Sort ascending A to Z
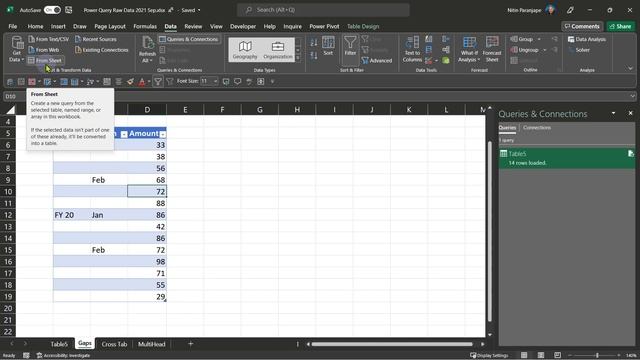This screenshot has width=640, height=360. point(313,42)
